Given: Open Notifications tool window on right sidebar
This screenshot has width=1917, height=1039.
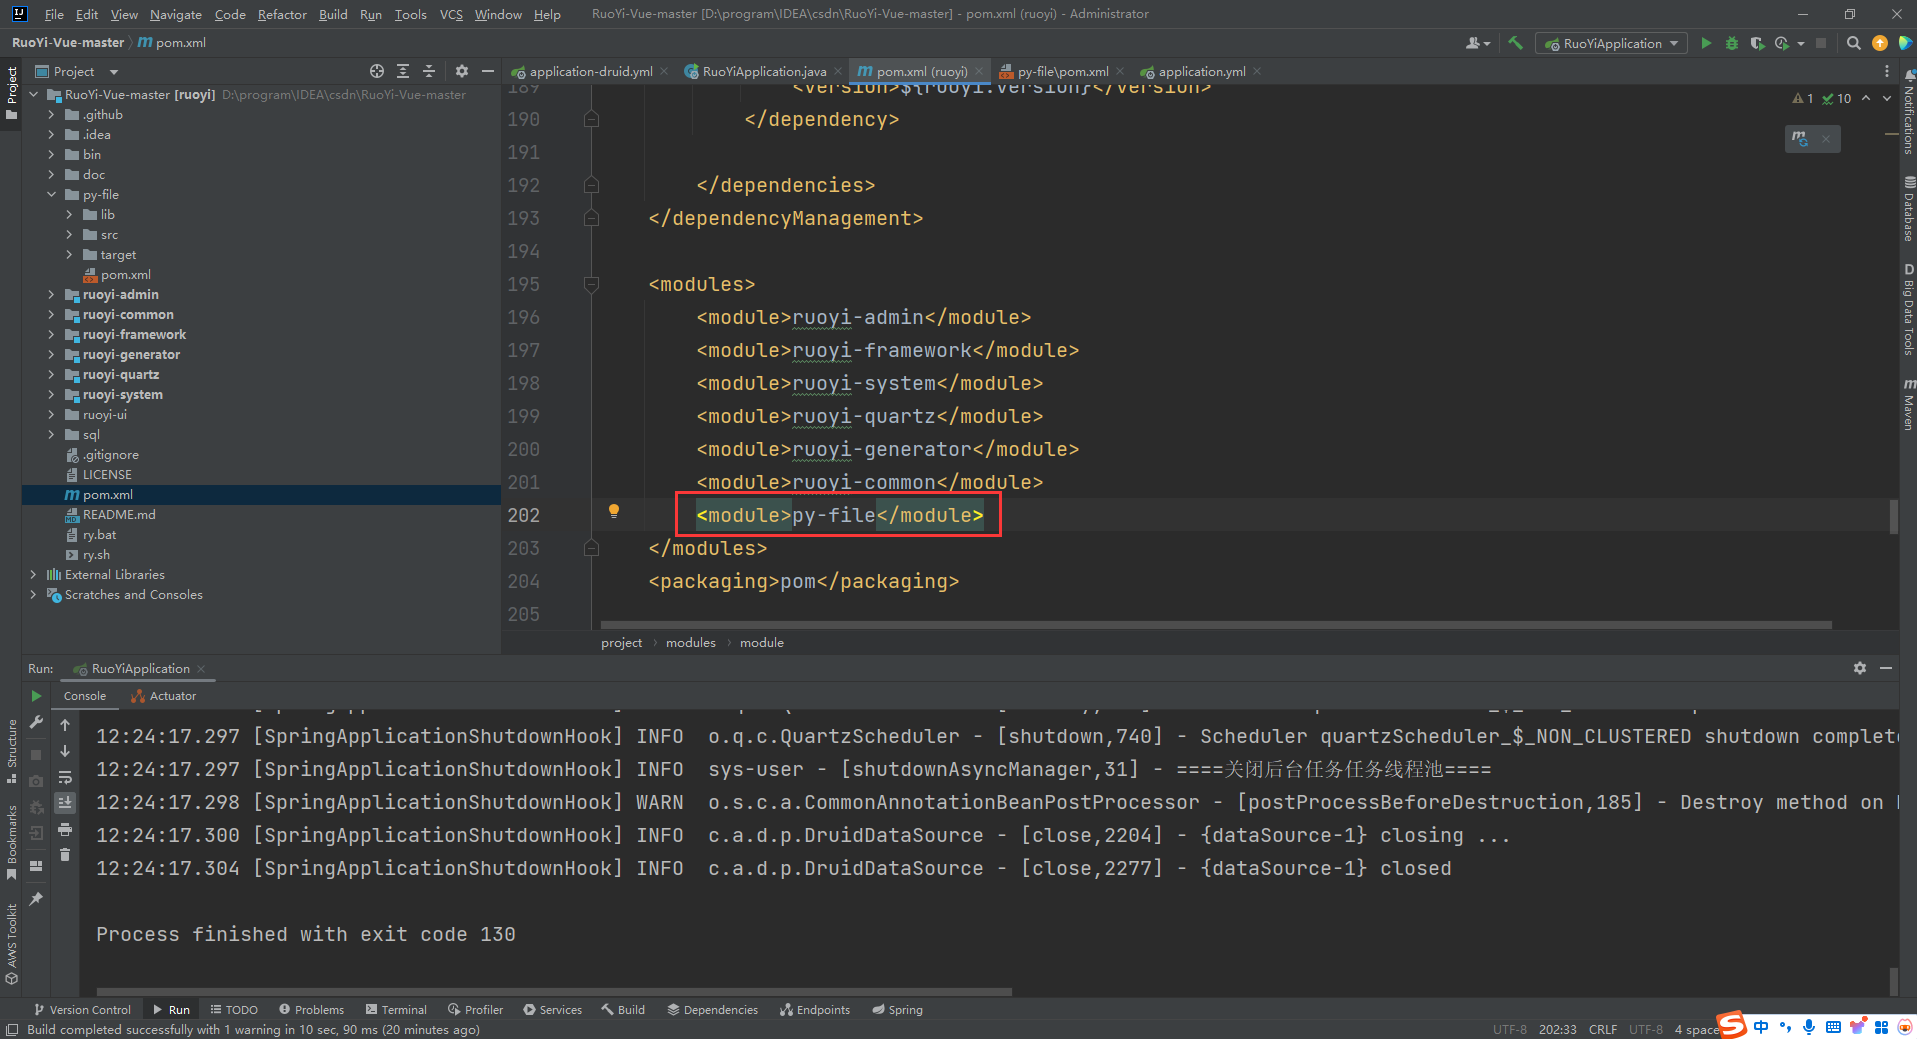Looking at the screenshot, I should (x=1908, y=113).
